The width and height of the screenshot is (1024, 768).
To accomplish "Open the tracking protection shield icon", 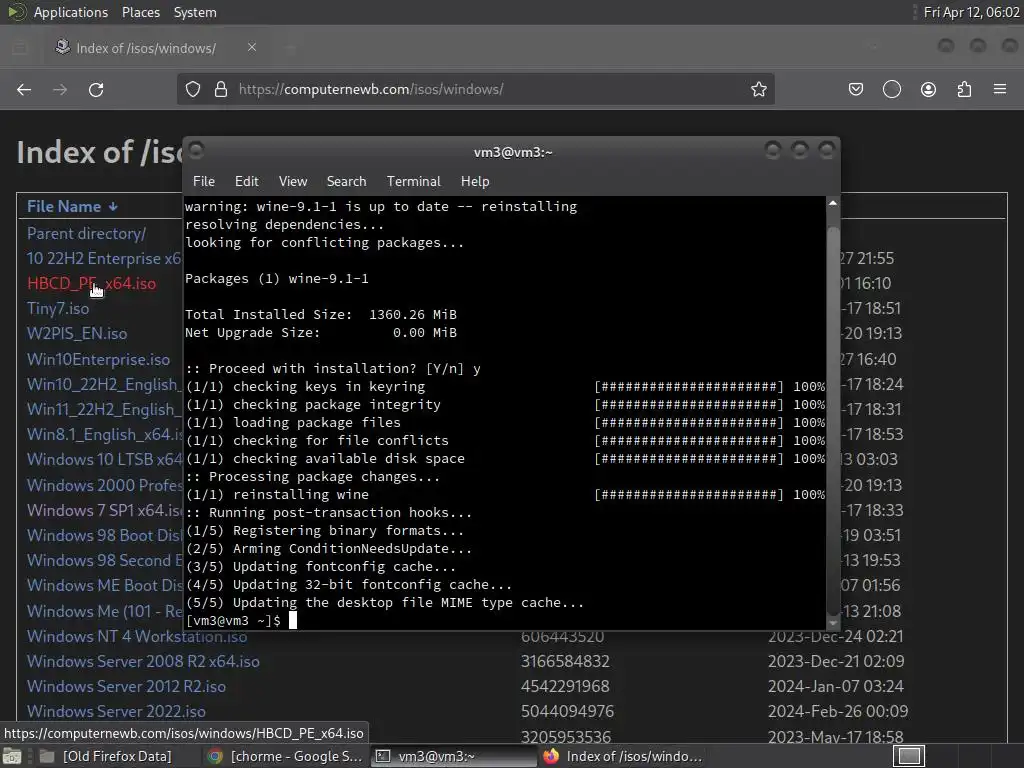I will pyautogui.click(x=193, y=89).
